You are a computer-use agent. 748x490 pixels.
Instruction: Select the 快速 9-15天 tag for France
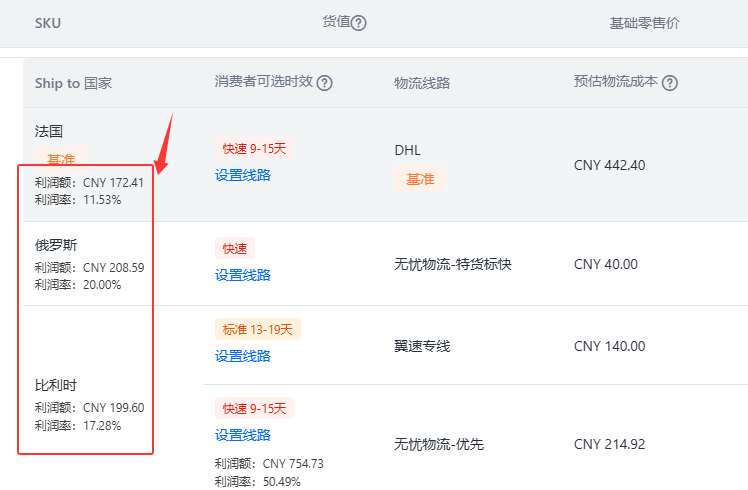point(254,148)
